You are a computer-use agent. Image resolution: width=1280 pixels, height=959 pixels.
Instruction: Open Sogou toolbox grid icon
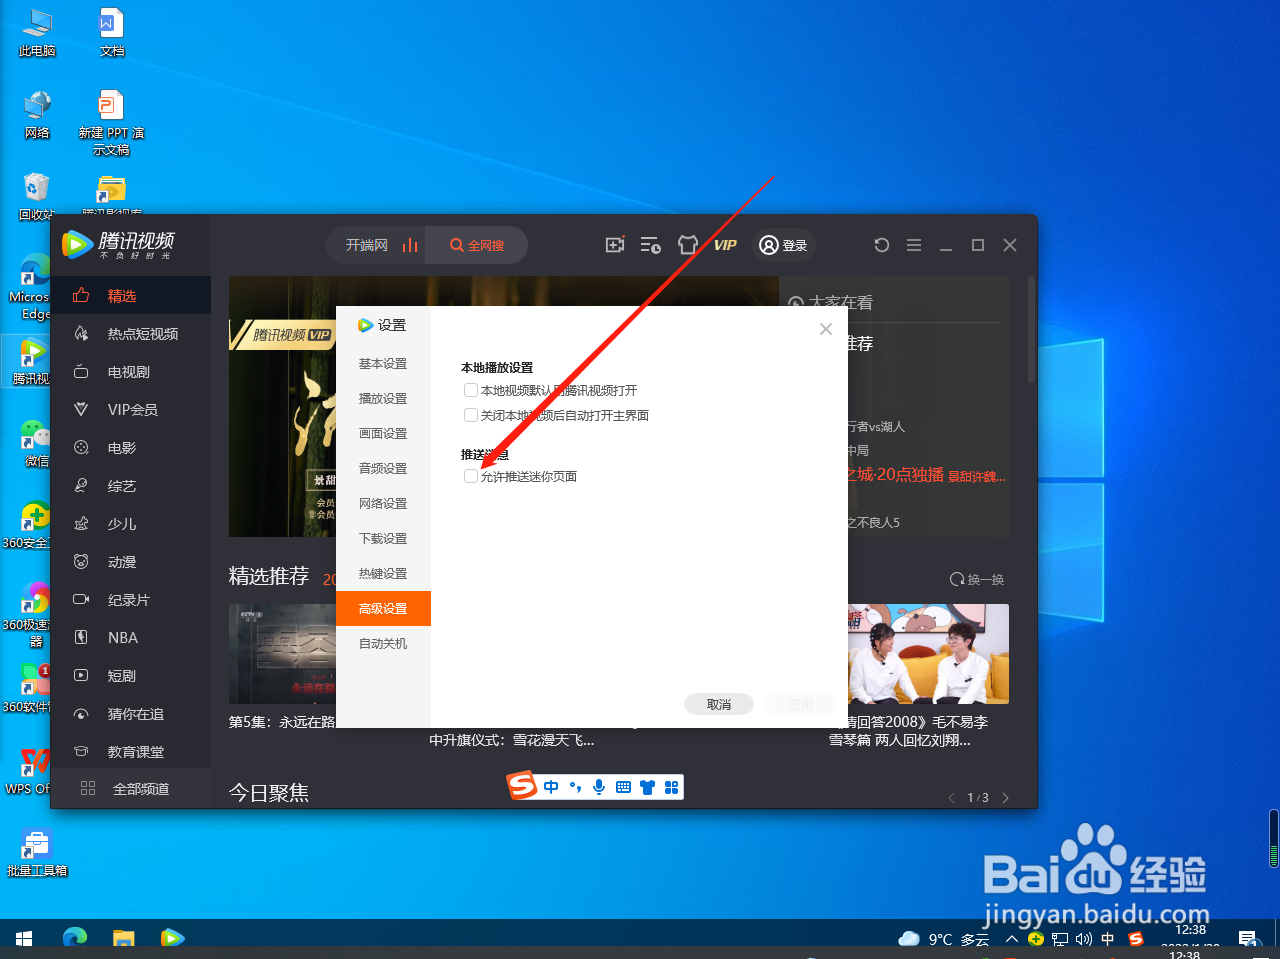671,787
